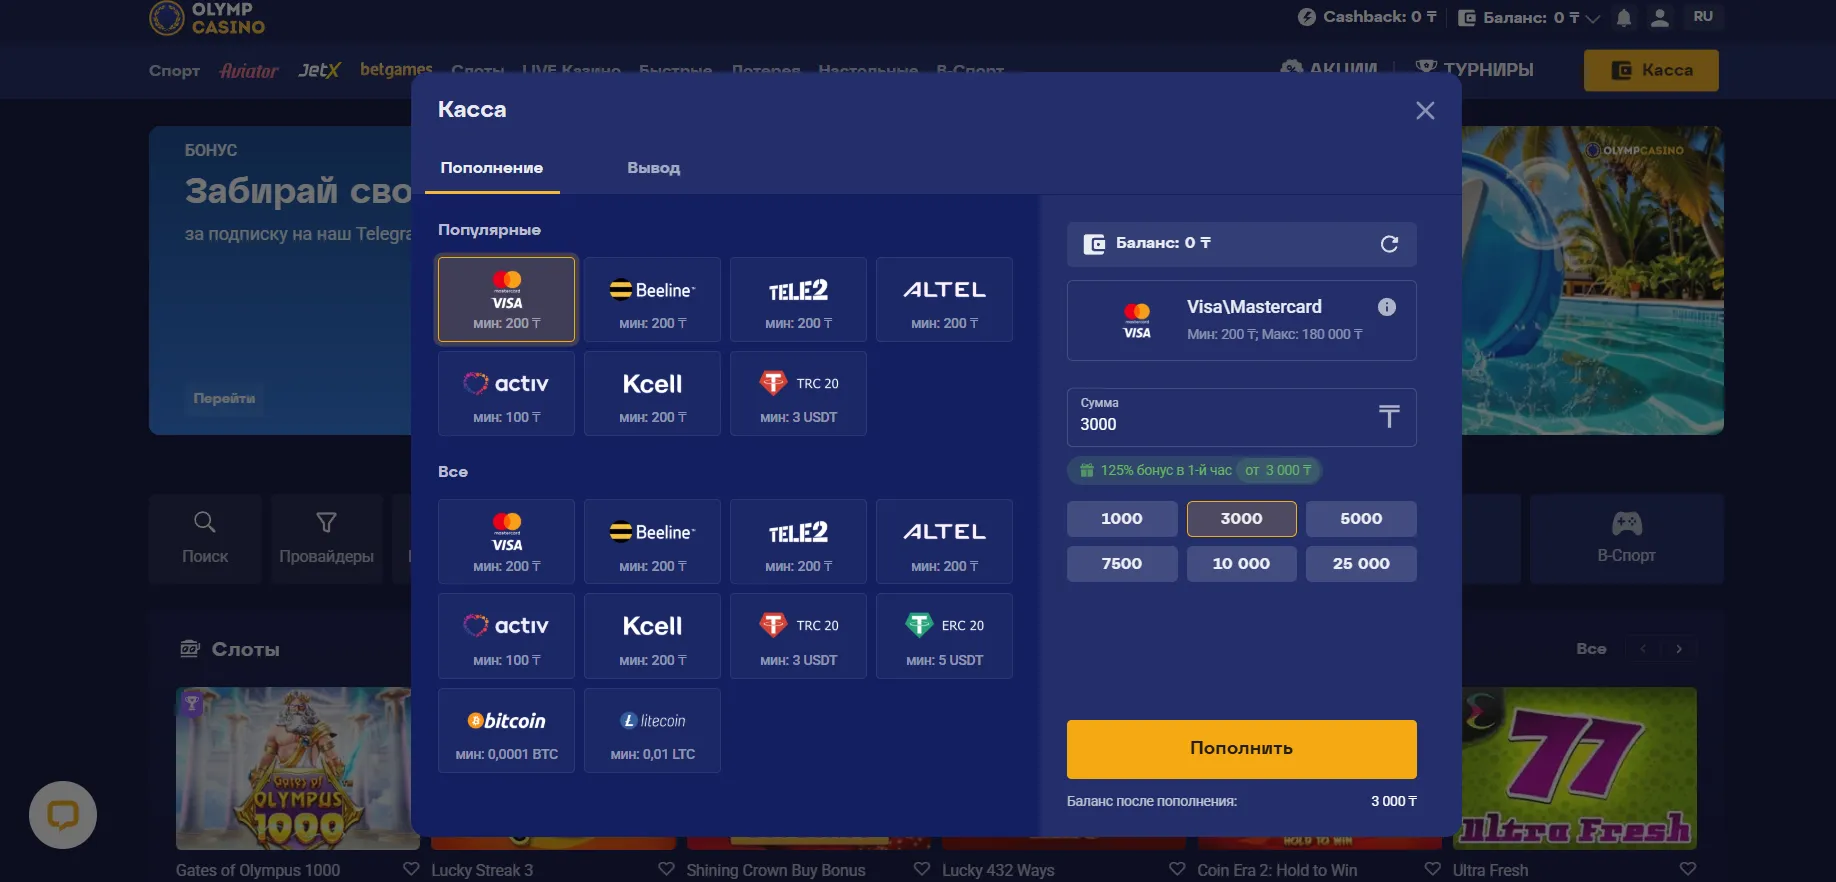1836x882 pixels.
Task: Favorite Ultra Fresh with heart icon
Action: coord(1688,869)
